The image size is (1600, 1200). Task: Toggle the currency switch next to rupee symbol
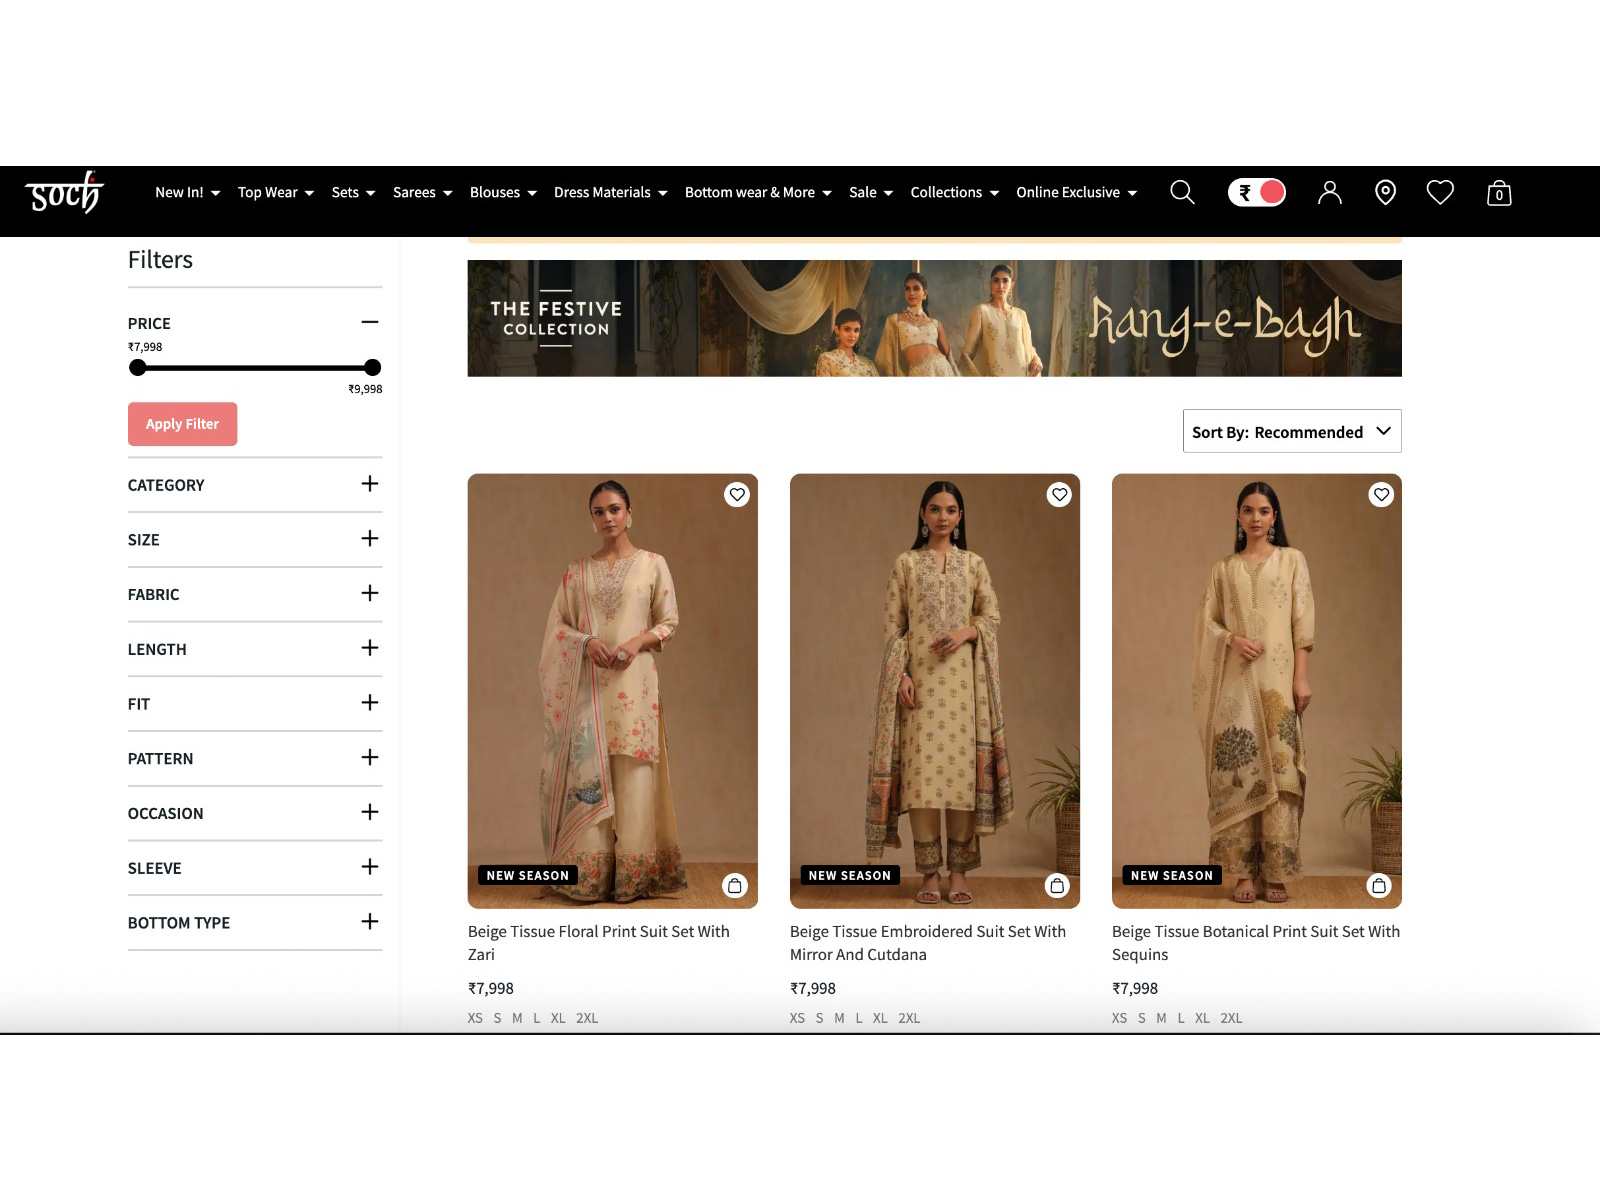(x=1256, y=192)
